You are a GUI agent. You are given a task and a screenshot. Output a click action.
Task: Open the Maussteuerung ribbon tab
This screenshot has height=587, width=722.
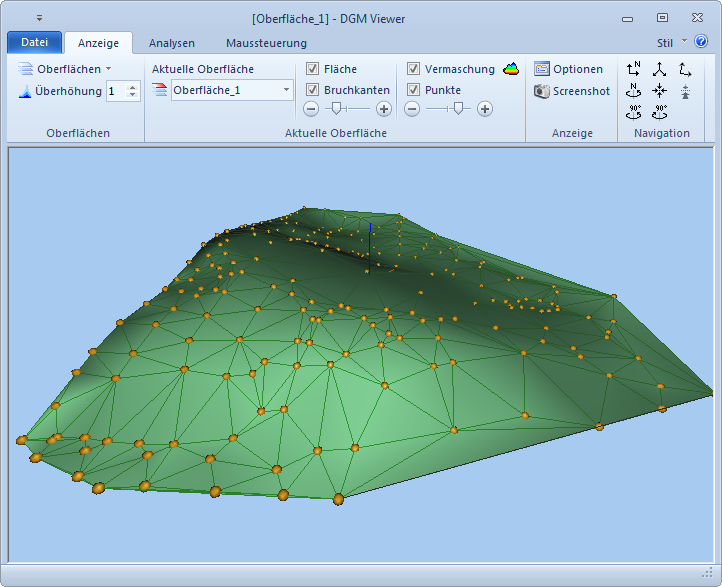click(x=266, y=43)
